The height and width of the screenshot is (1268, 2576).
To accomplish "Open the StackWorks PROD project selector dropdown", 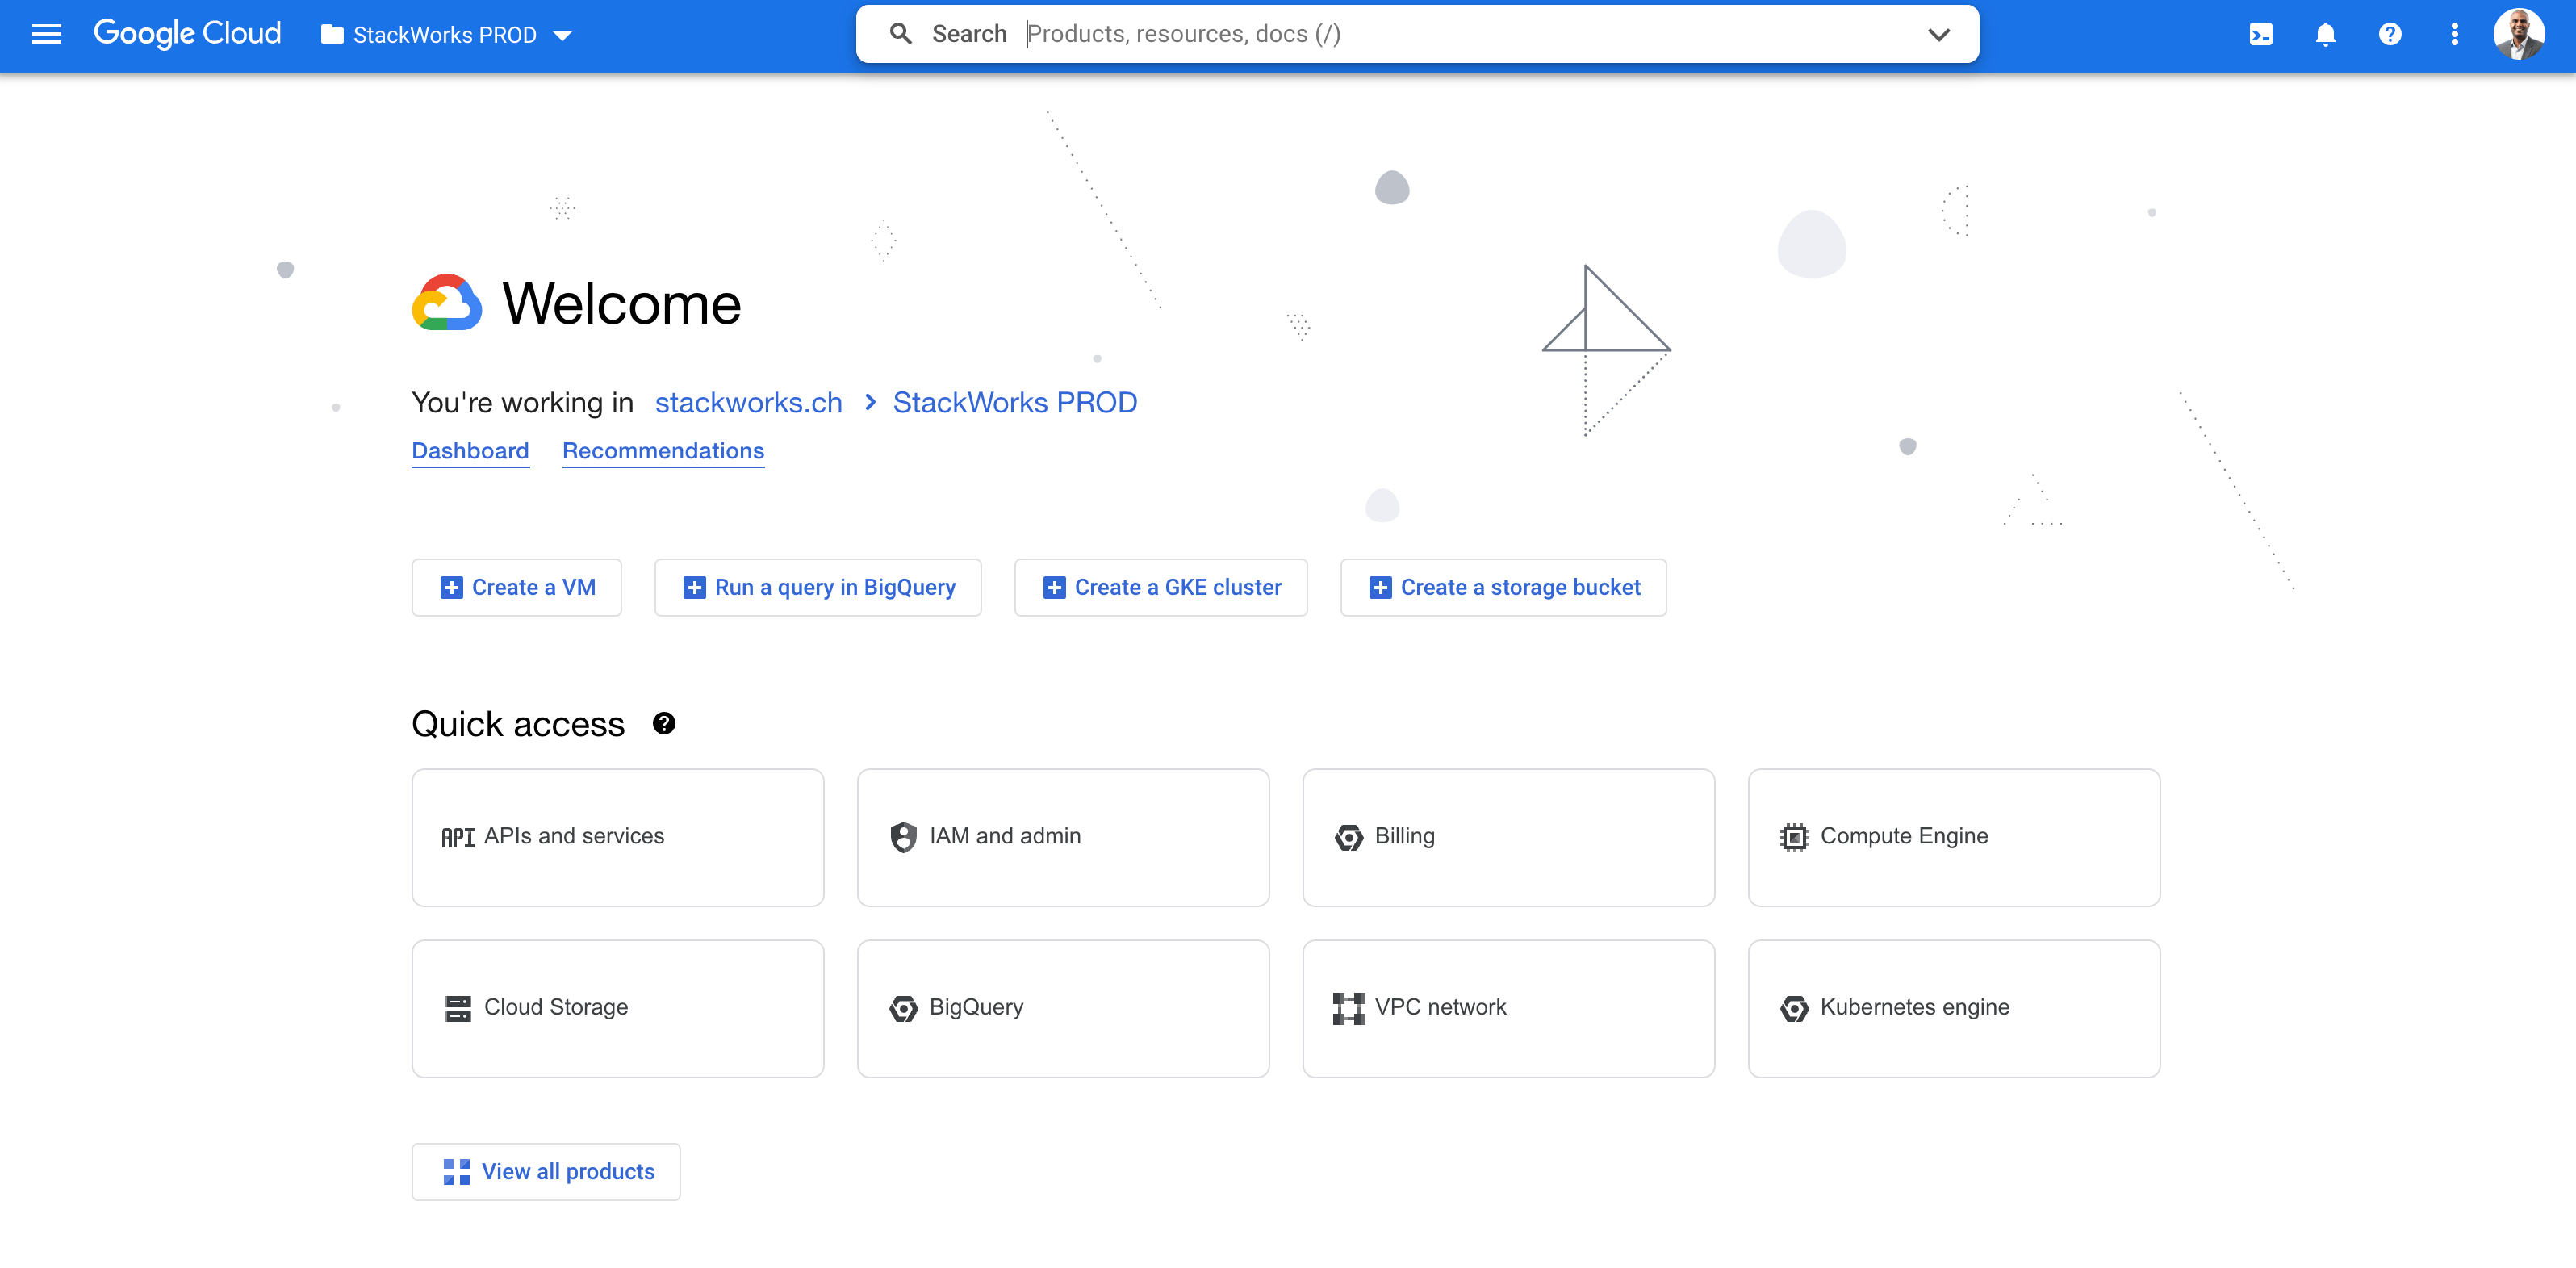I will coord(446,35).
